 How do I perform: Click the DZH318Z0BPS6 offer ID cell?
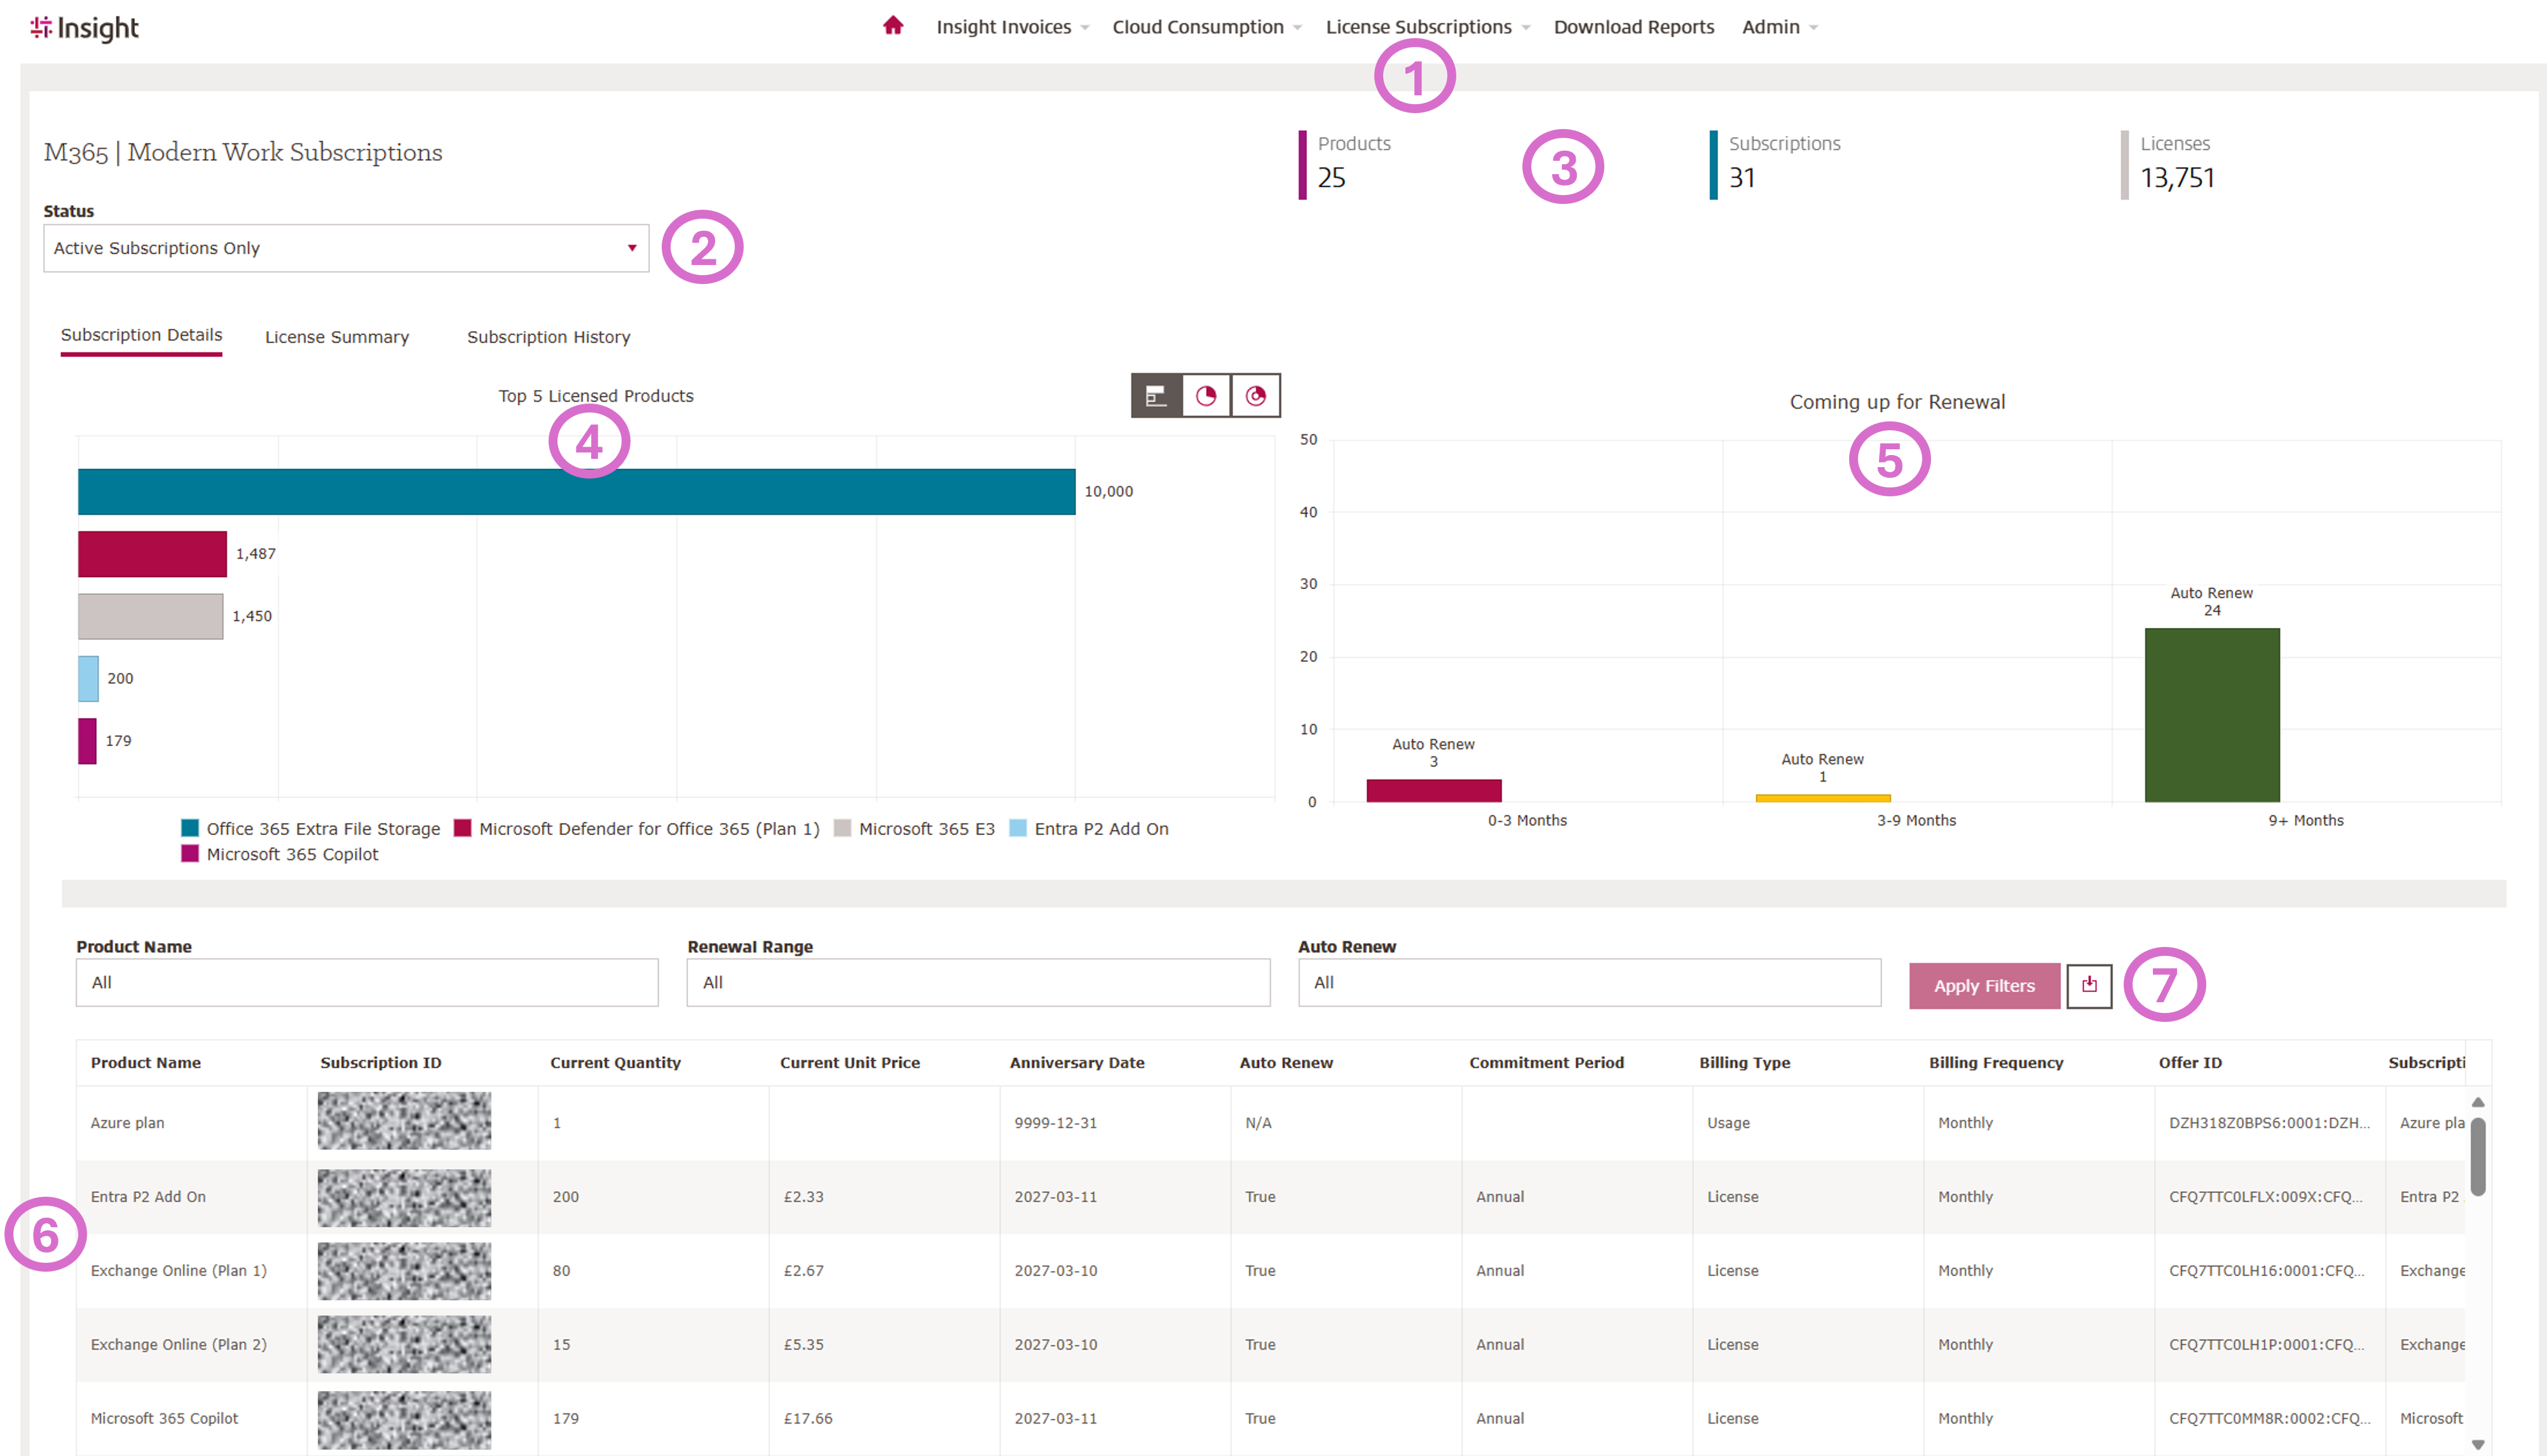click(2270, 1123)
